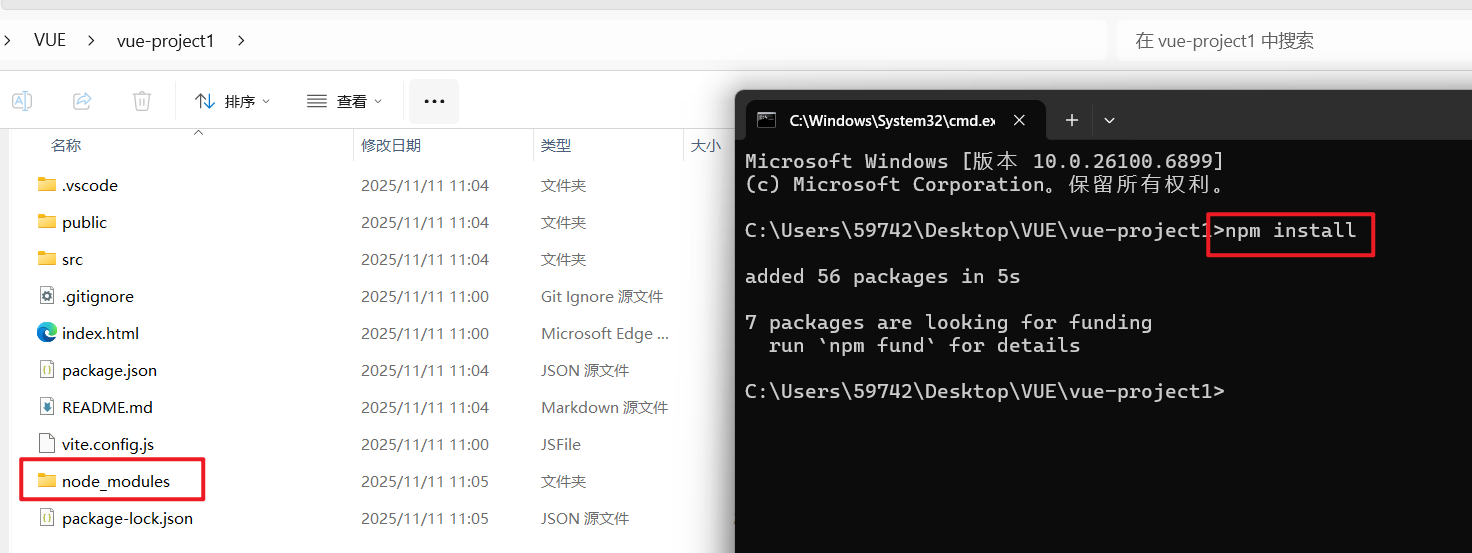Expand the chevron after vue-project1 breadcrumb
1472x553 pixels.
click(241, 41)
